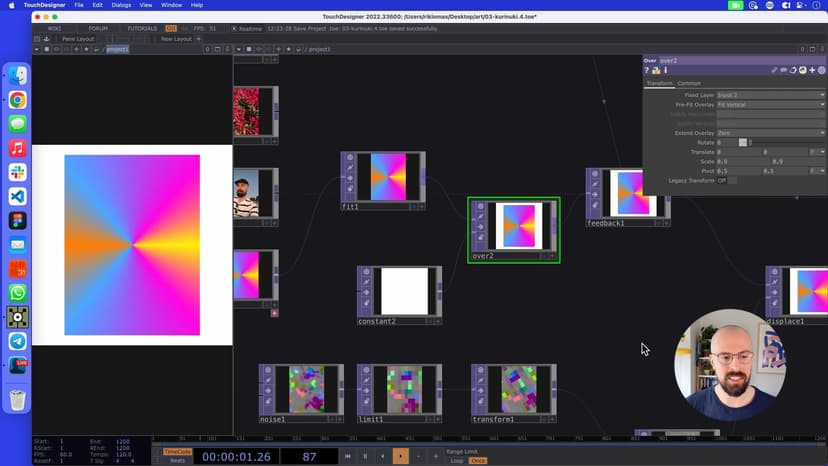Open the Python help icon in parameter panel
828x466 pixels.
tap(656, 71)
